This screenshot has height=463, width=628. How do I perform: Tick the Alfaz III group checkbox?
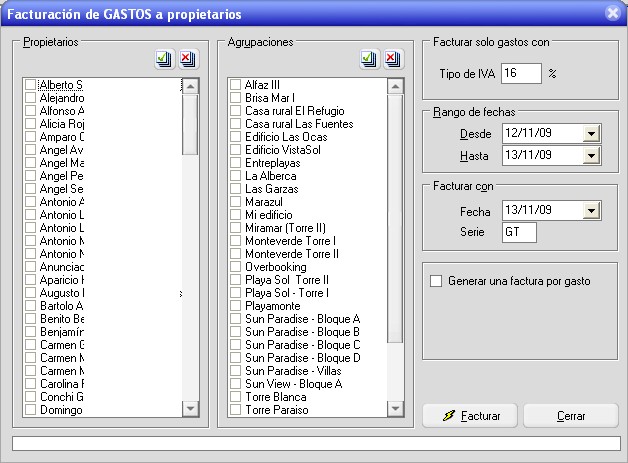pos(236,85)
